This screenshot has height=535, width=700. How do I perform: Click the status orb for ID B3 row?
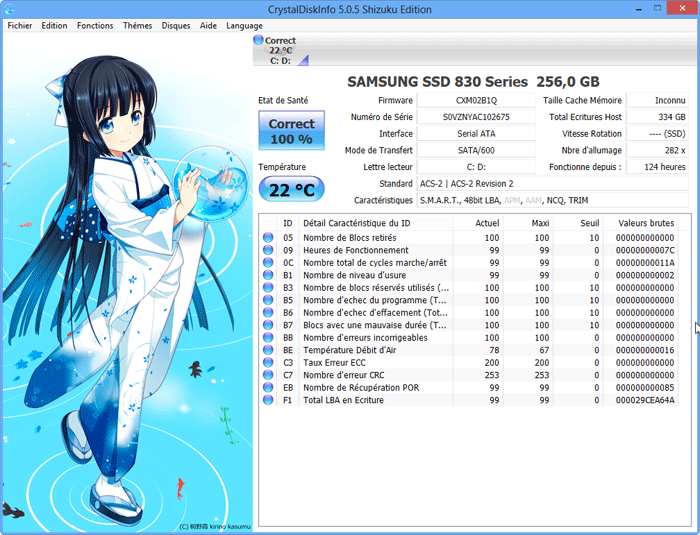tap(268, 287)
